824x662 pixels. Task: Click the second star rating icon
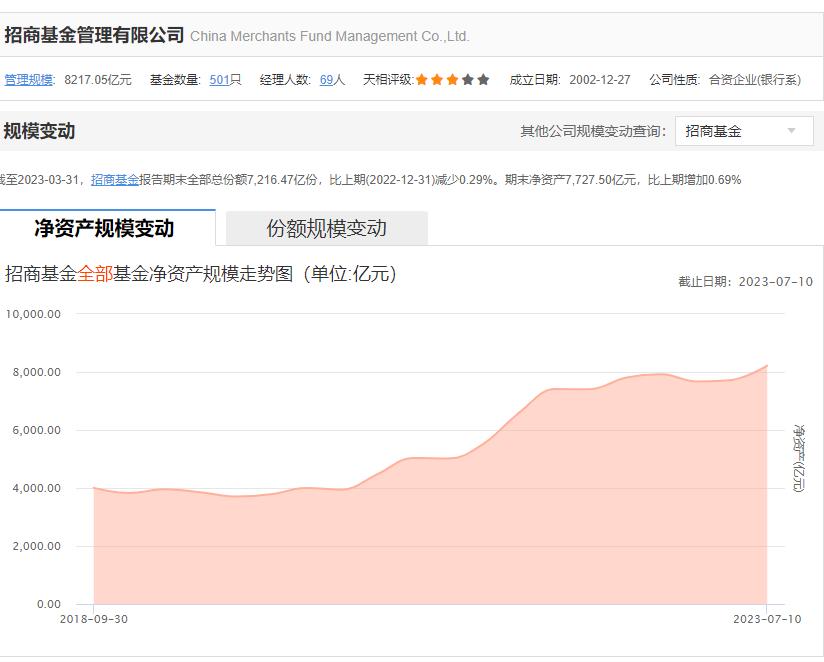coord(437,77)
